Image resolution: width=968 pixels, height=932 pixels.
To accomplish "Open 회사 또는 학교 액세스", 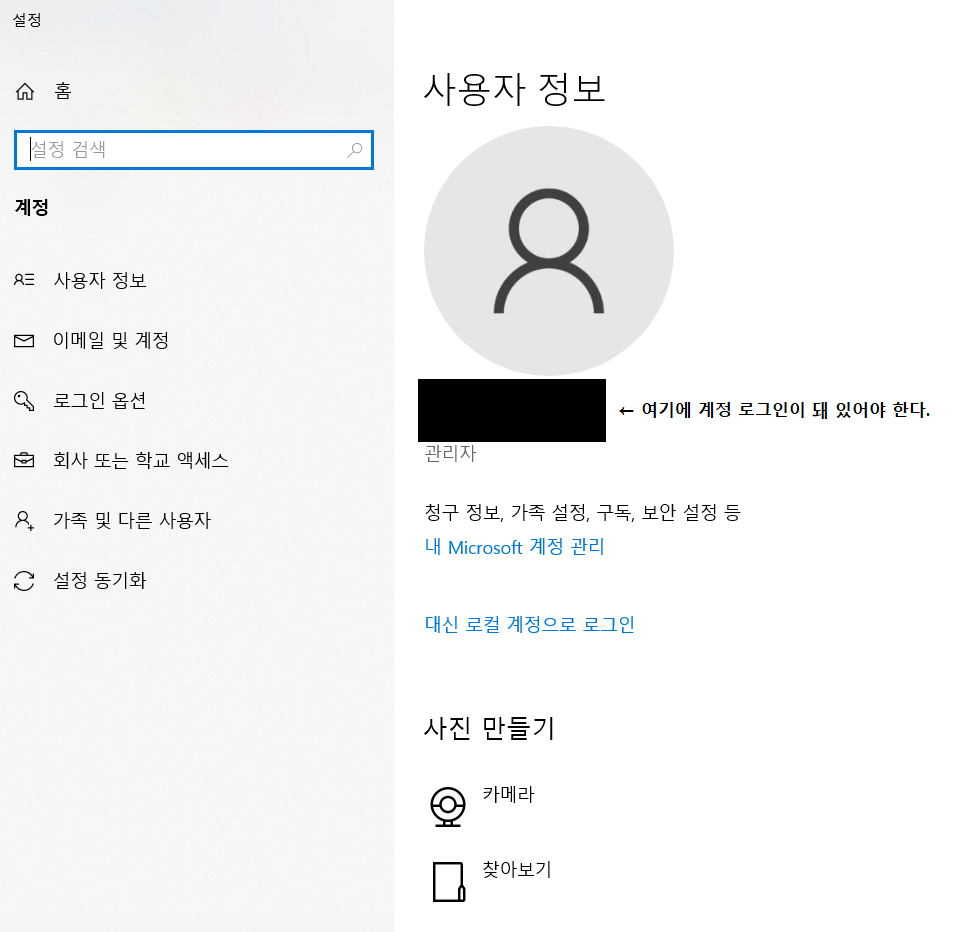I will click(x=141, y=460).
